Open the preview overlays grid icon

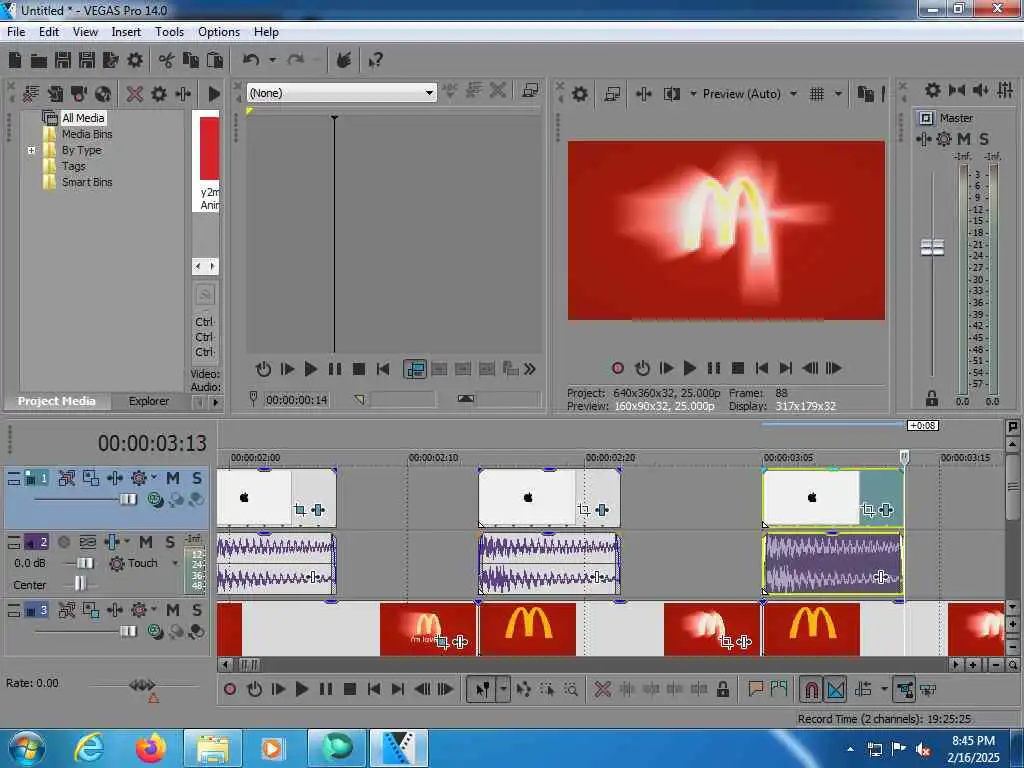pos(817,94)
